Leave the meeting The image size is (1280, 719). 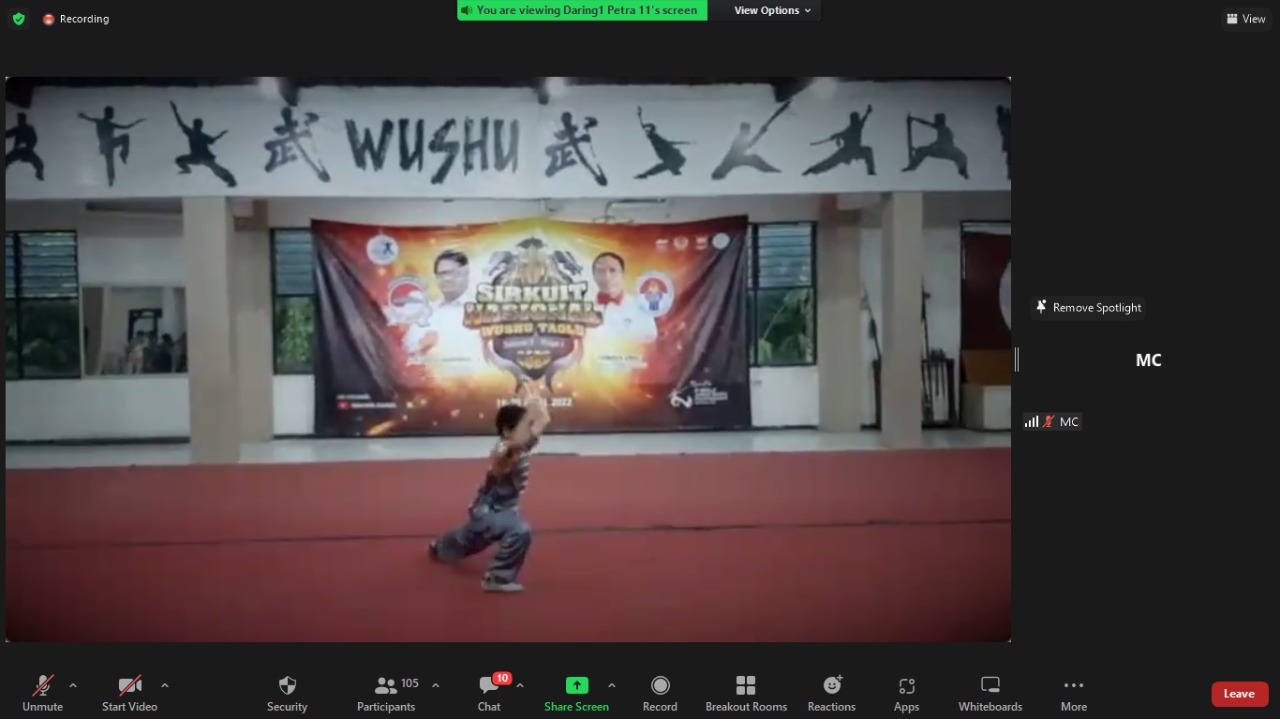click(1239, 694)
